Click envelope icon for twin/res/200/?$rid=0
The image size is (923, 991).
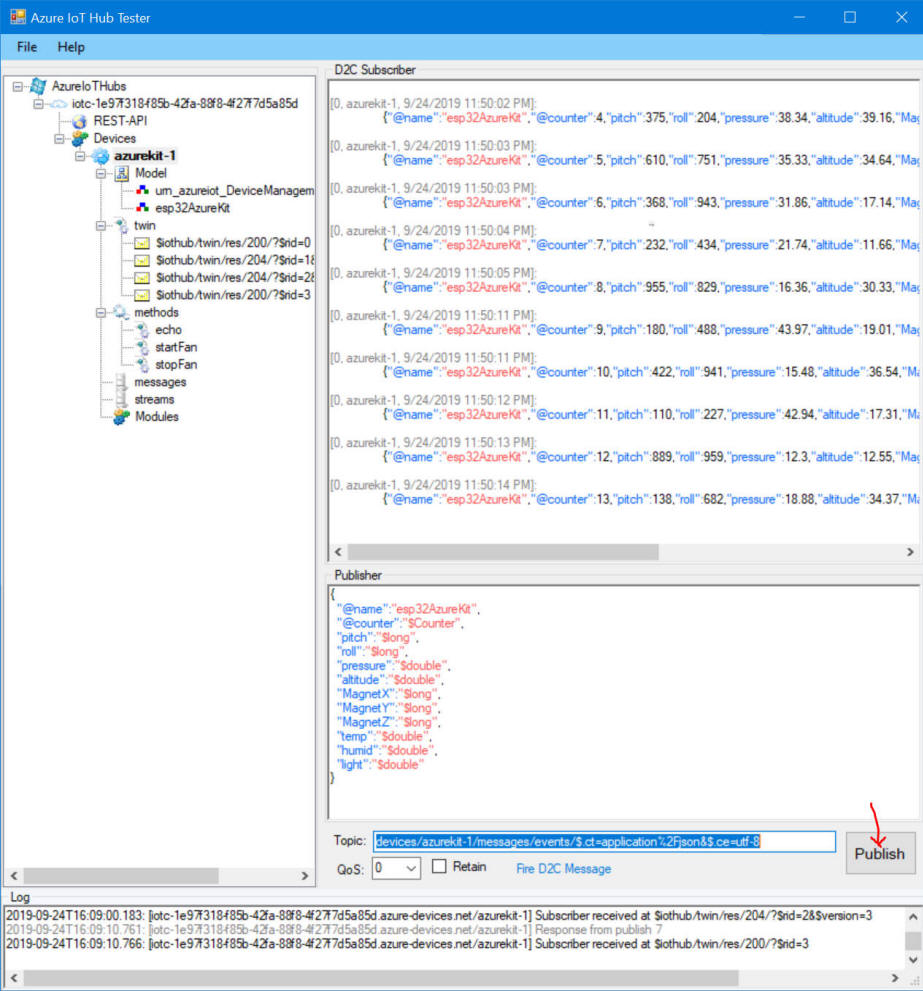[142, 243]
